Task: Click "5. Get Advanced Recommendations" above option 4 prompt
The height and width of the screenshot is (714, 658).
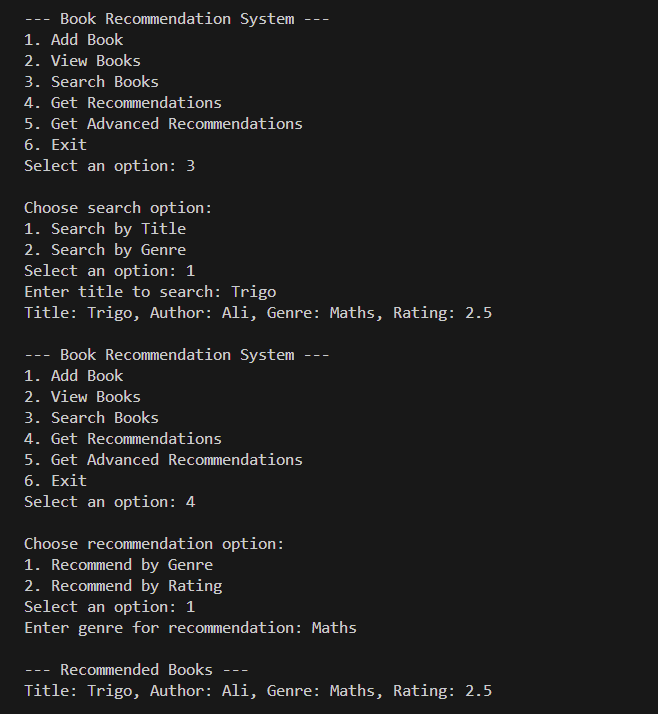Action: click(x=163, y=460)
